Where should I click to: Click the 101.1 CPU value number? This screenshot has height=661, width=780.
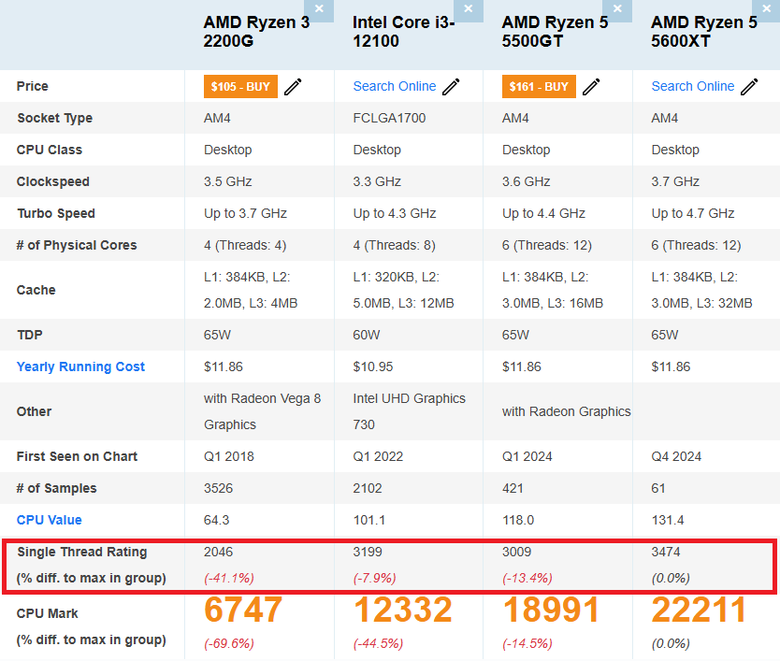(x=369, y=520)
